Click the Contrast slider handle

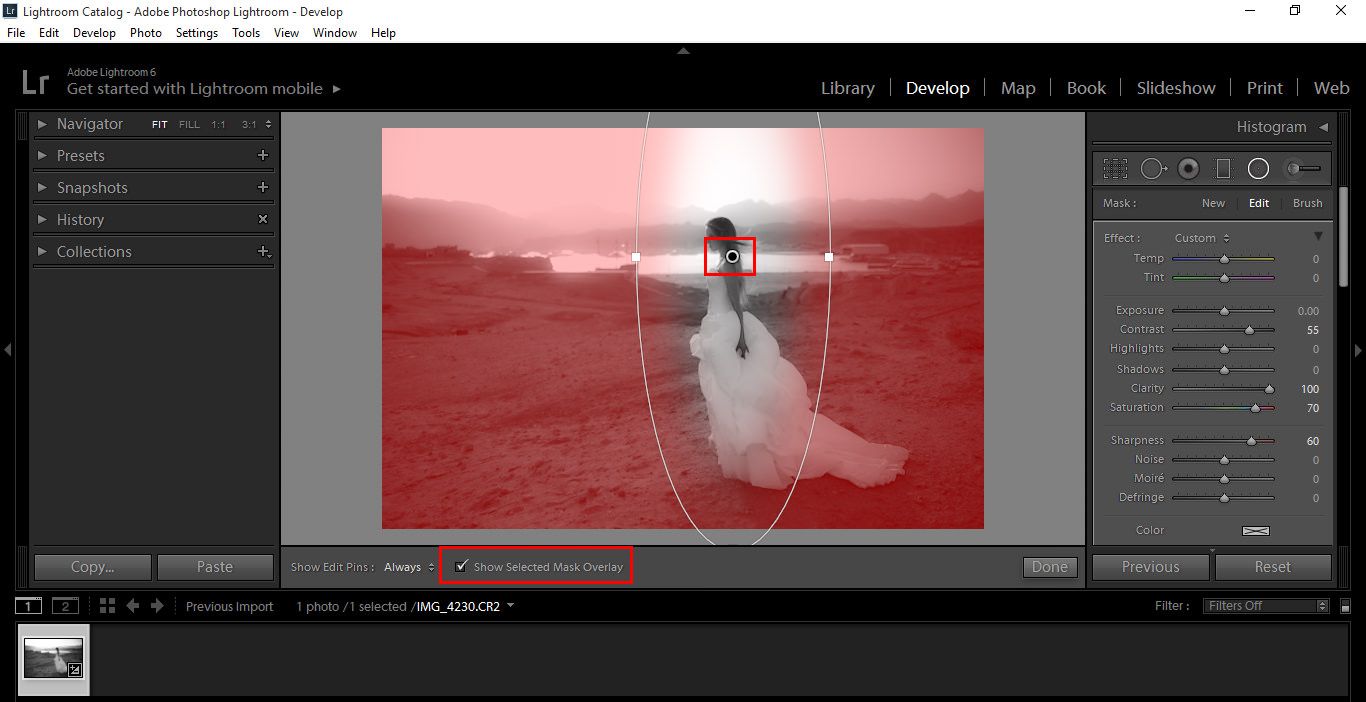pos(1249,330)
